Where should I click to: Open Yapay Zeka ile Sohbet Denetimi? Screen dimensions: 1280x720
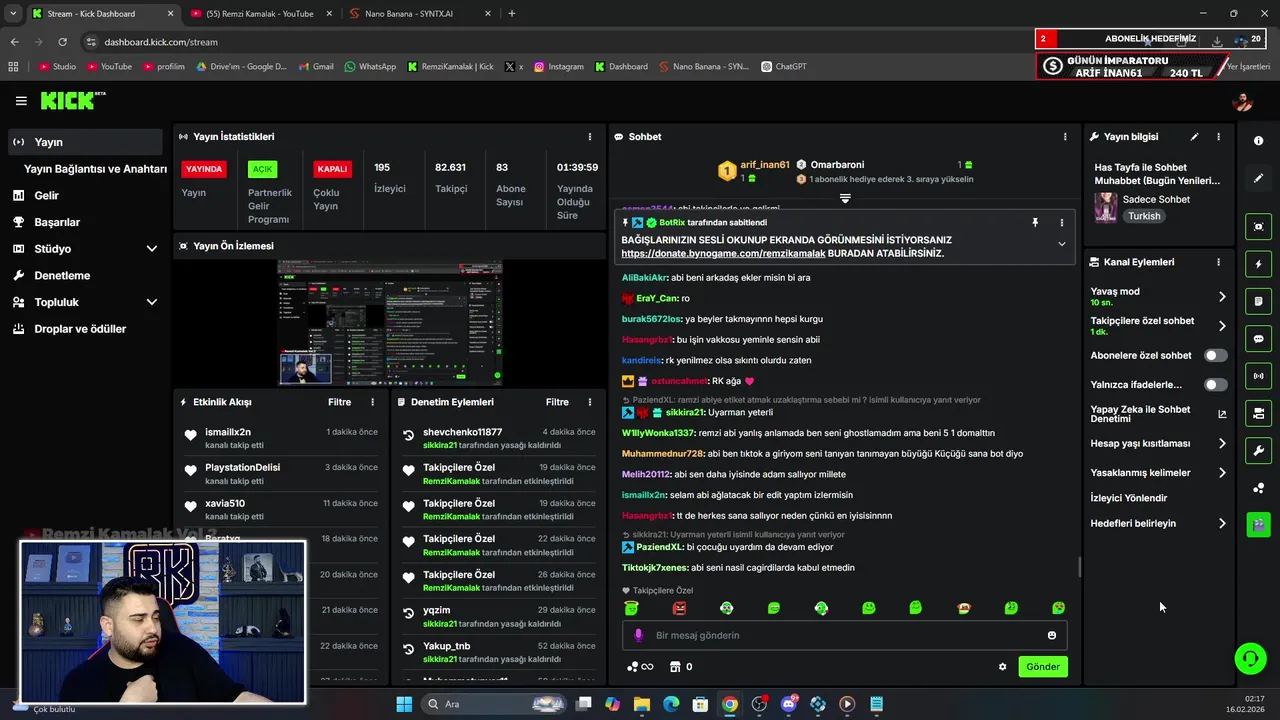pos(1159,414)
